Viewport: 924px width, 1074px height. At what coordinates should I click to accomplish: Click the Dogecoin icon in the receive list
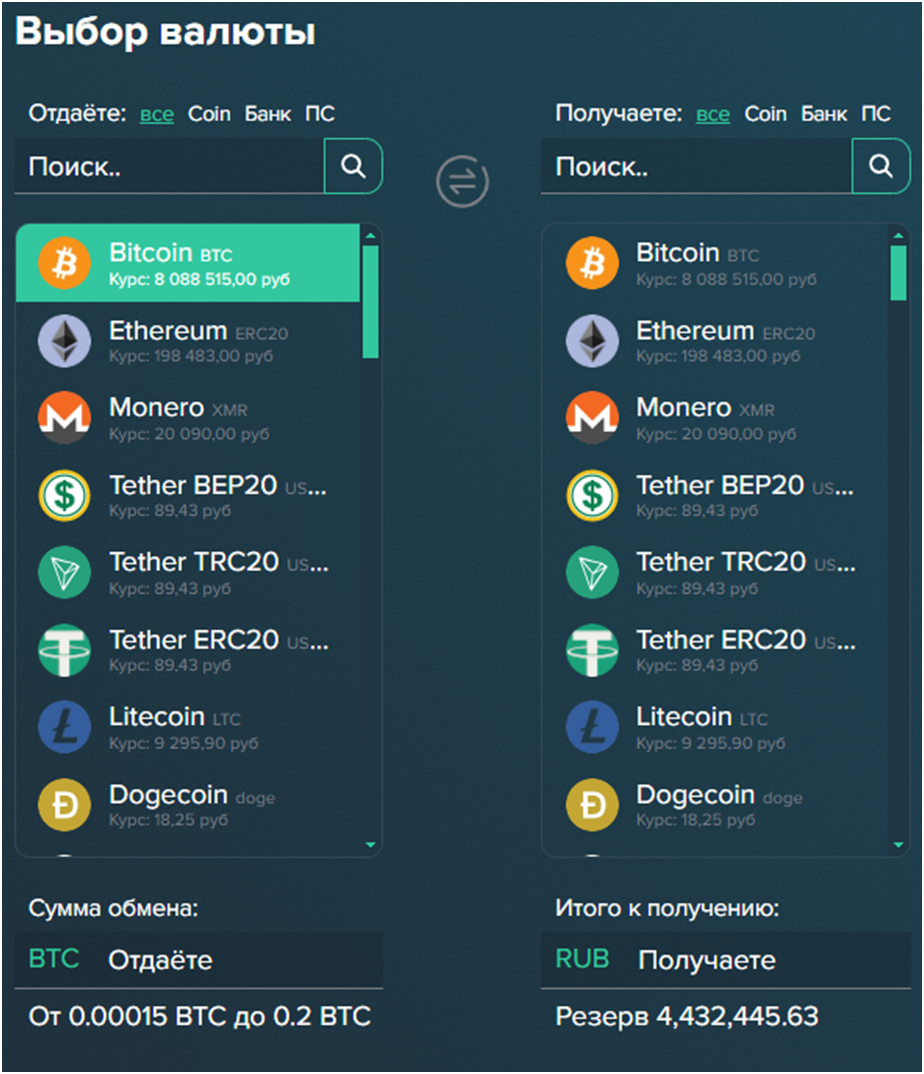click(x=592, y=805)
